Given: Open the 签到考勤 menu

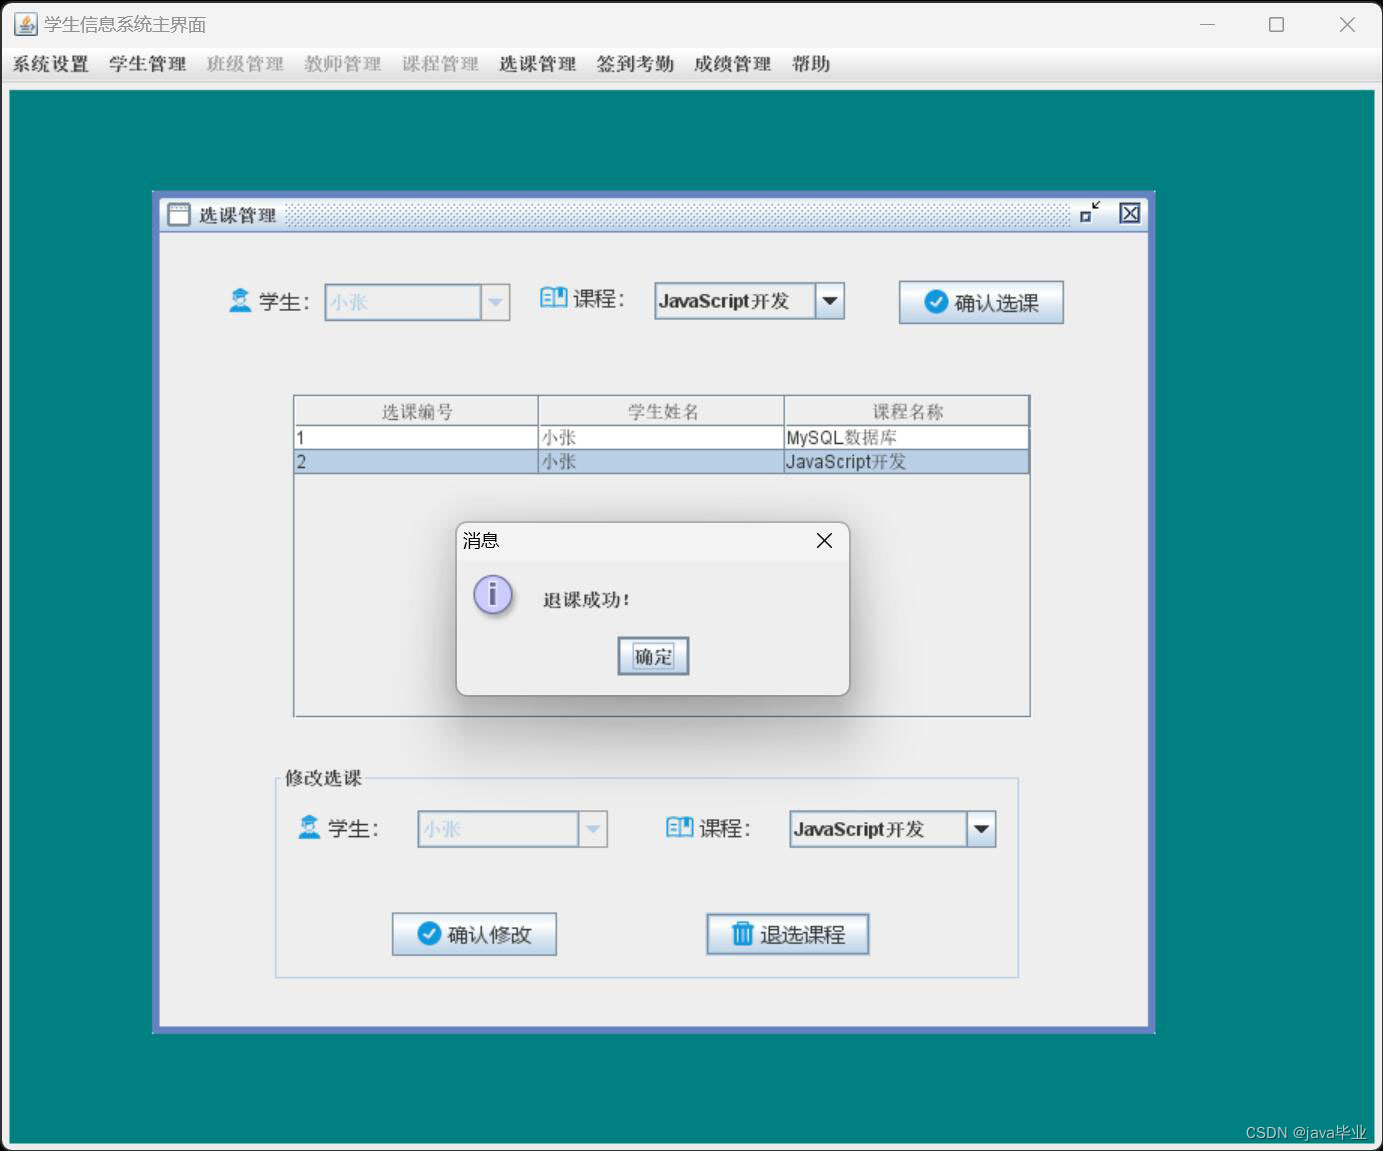Looking at the screenshot, I should point(635,64).
